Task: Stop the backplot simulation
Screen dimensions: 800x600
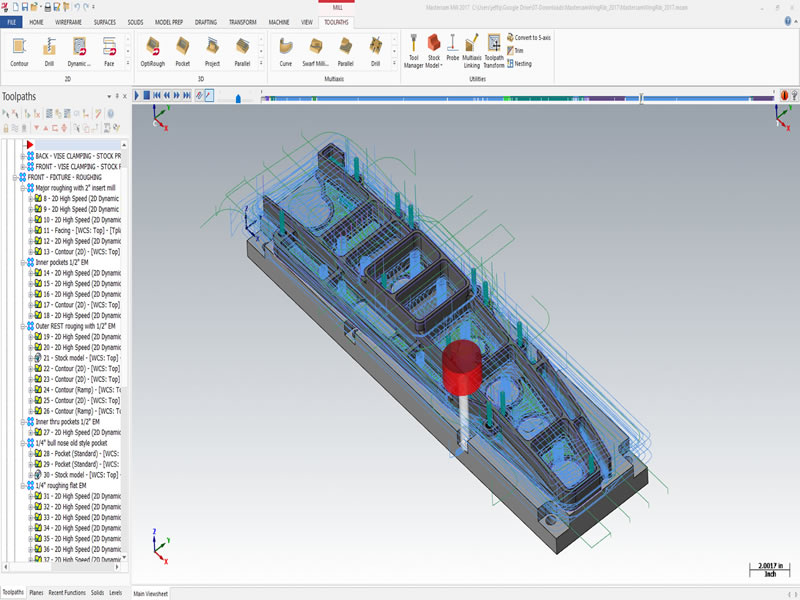Action: point(146,95)
